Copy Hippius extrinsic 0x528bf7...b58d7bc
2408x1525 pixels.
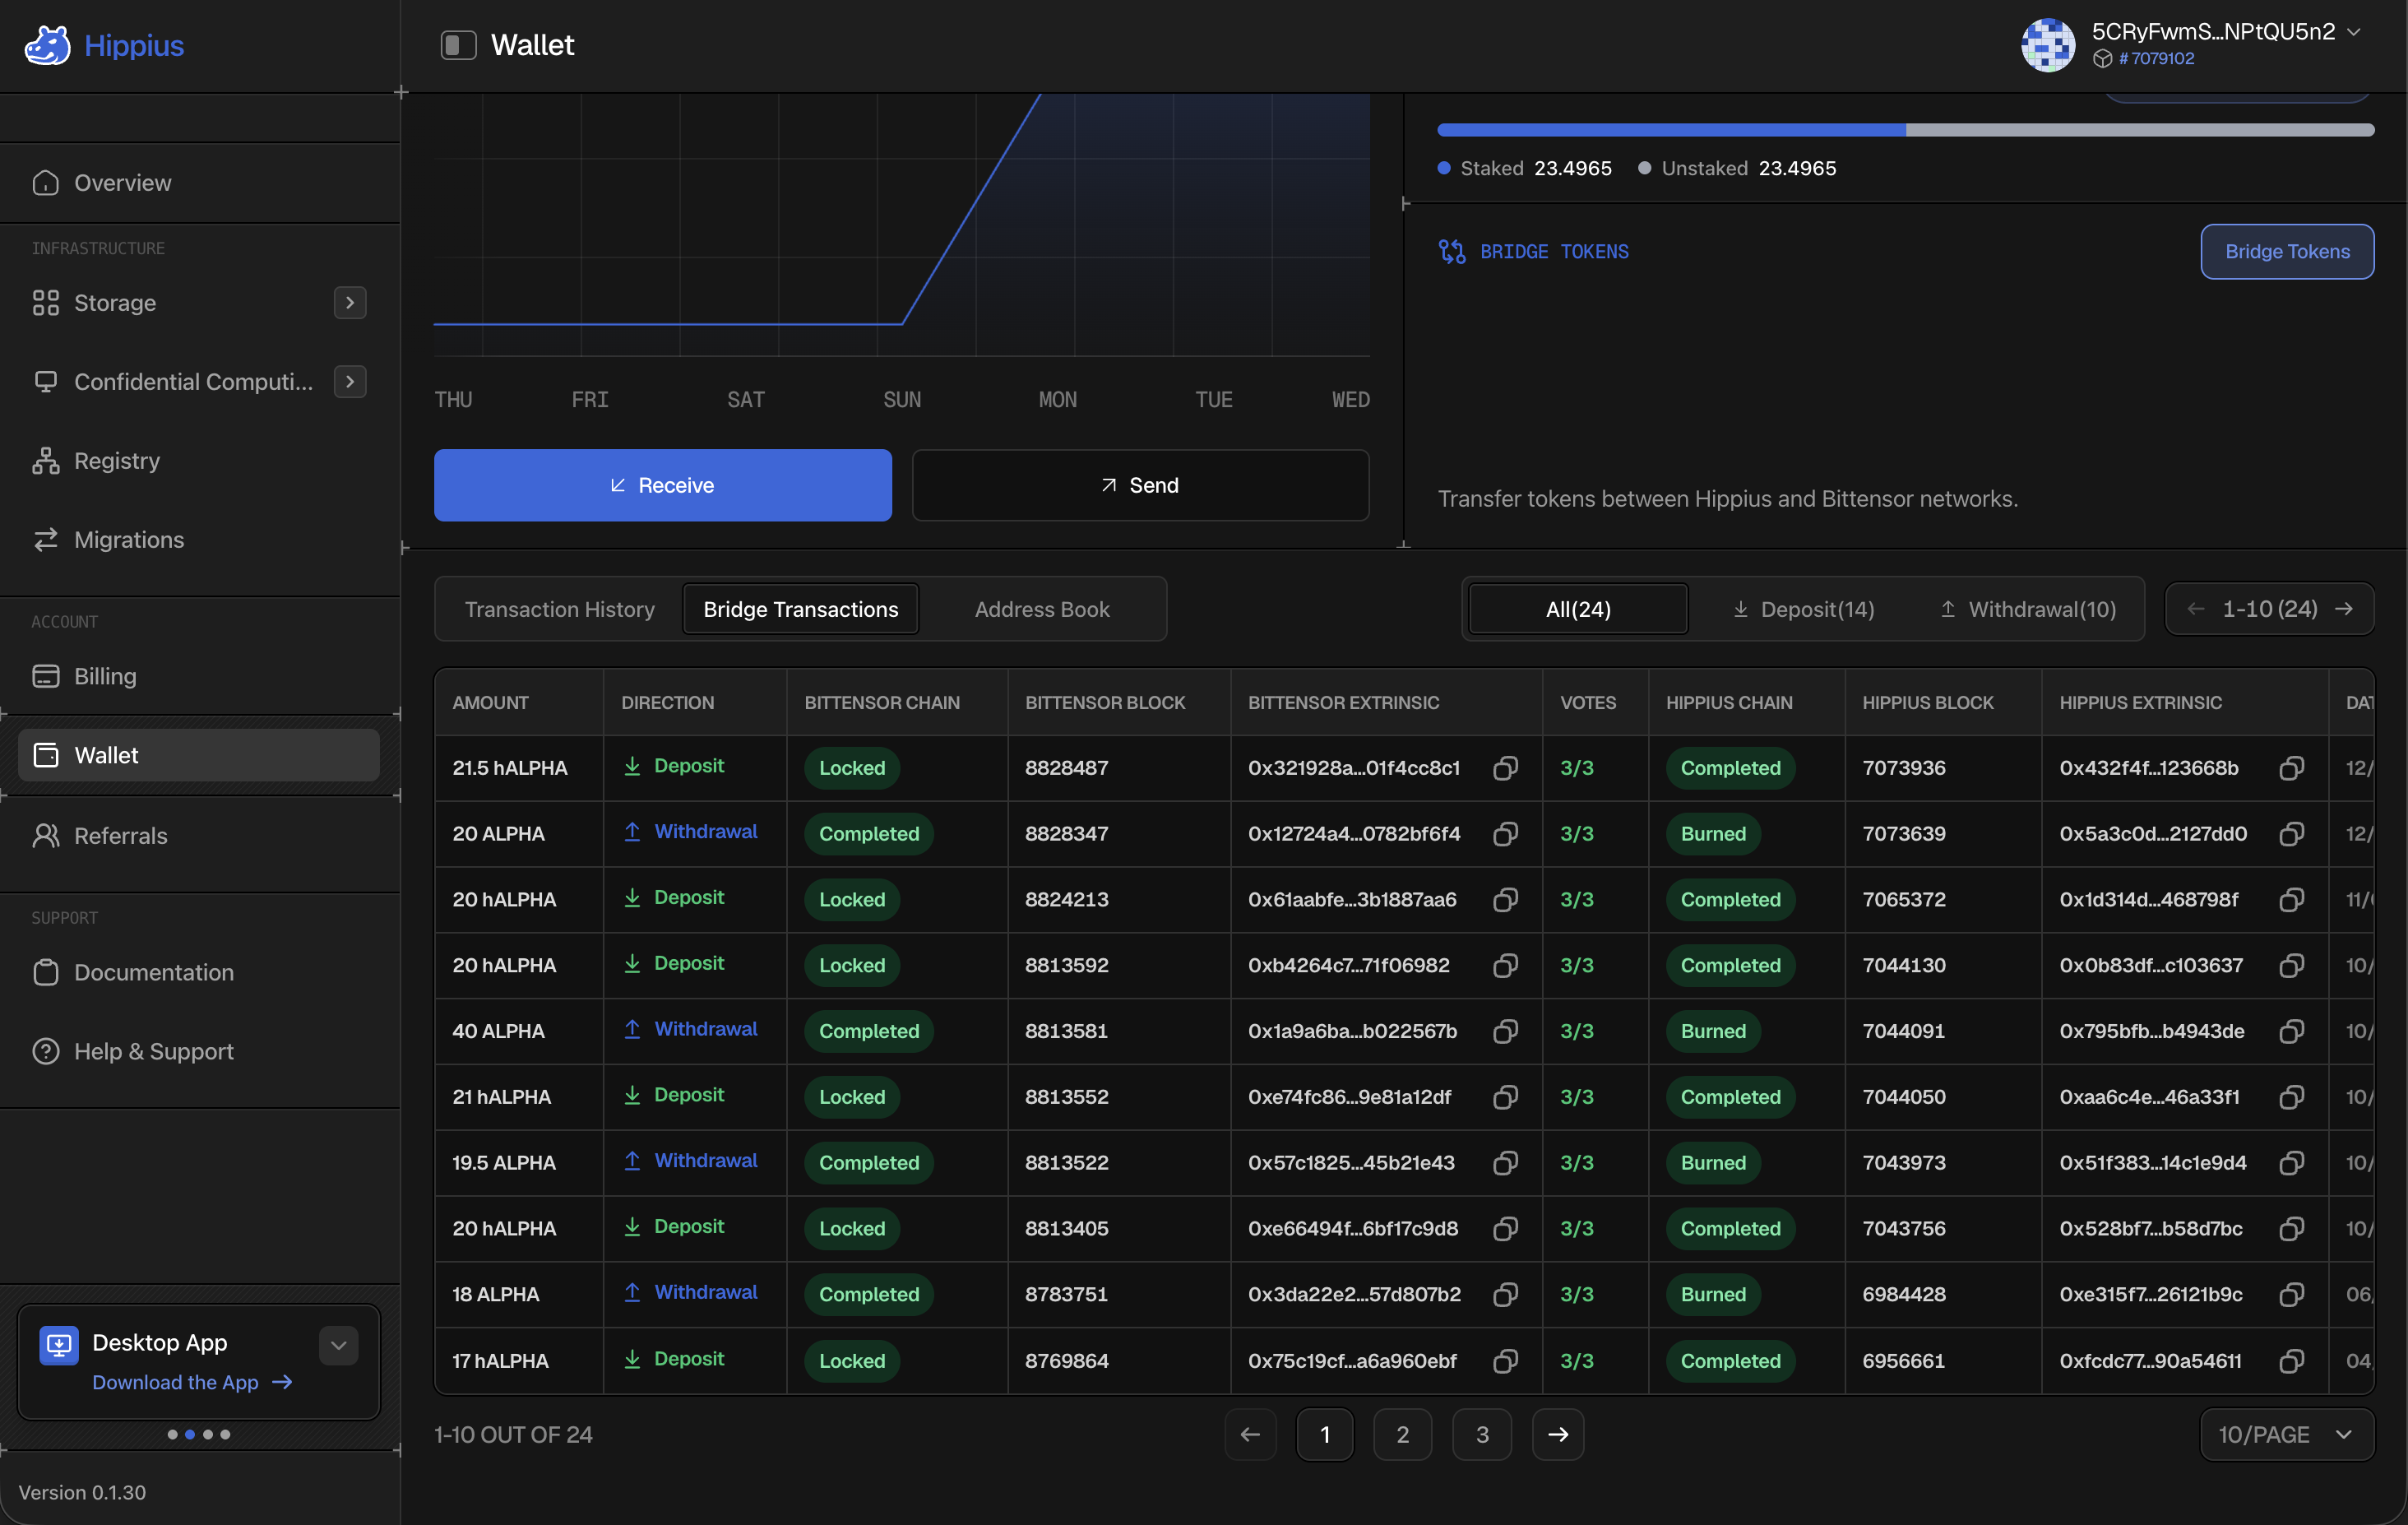coord(2292,1228)
